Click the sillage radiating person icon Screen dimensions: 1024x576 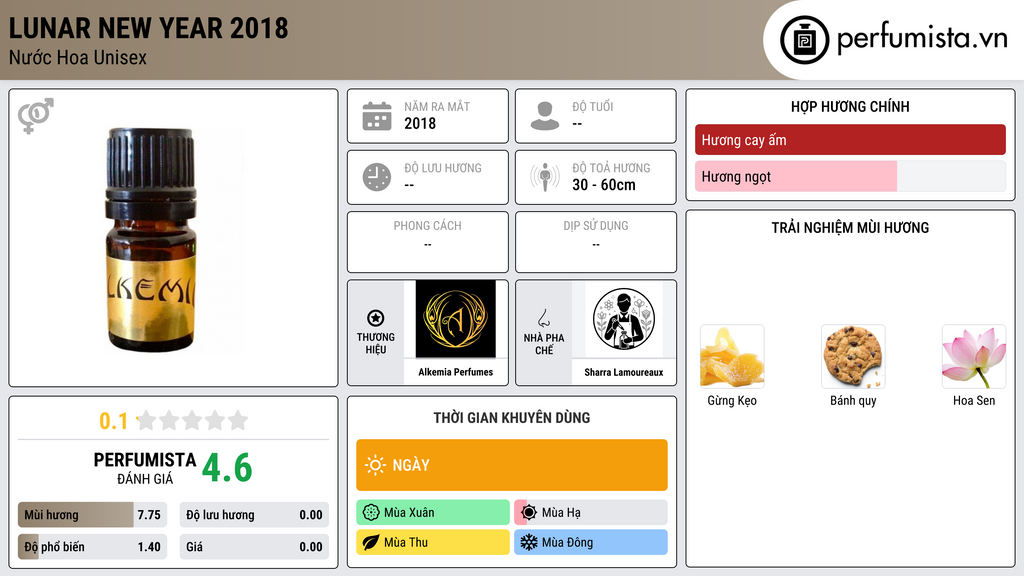click(x=545, y=177)
